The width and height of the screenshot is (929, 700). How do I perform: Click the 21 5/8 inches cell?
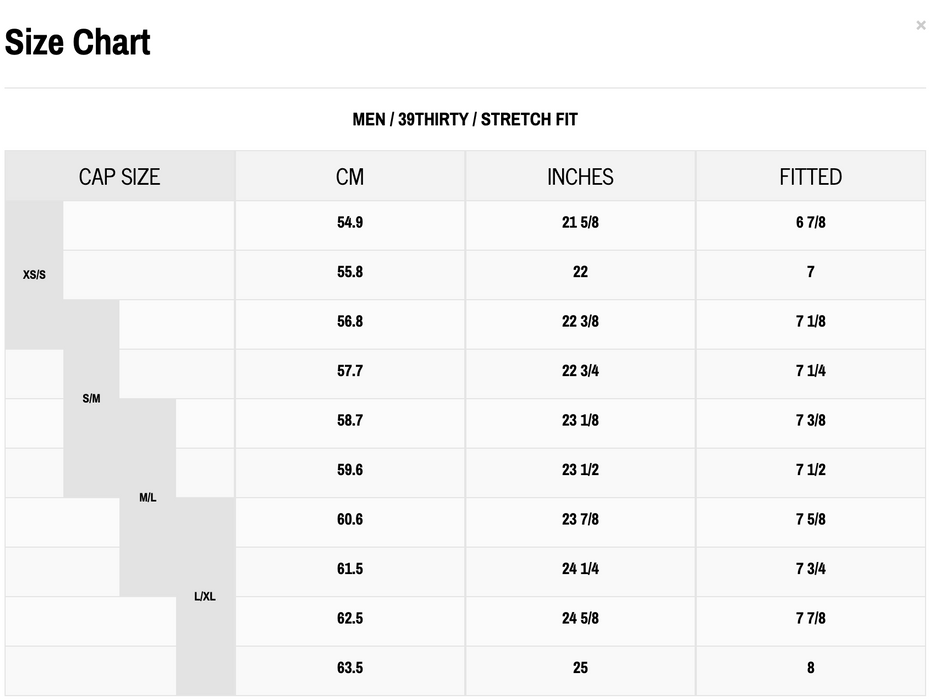pos(580,222)
